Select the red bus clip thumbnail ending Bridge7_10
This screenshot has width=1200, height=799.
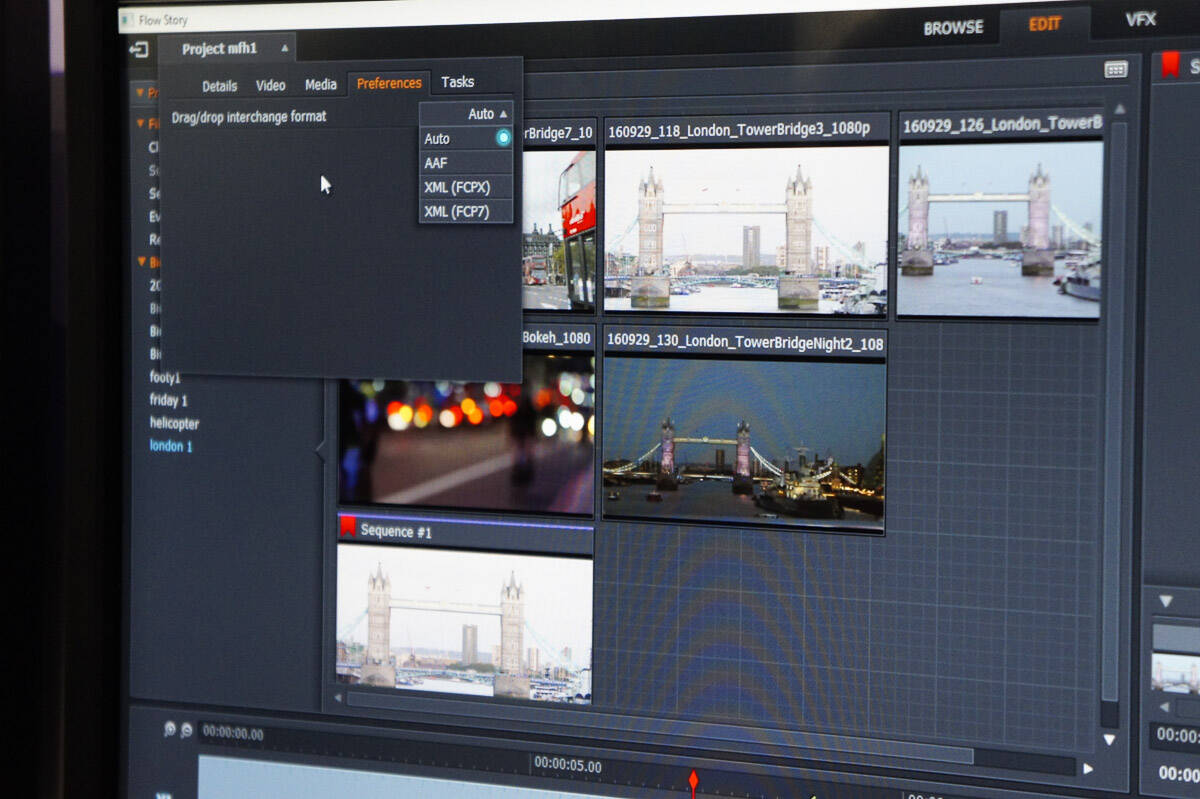tap(558, 230)
